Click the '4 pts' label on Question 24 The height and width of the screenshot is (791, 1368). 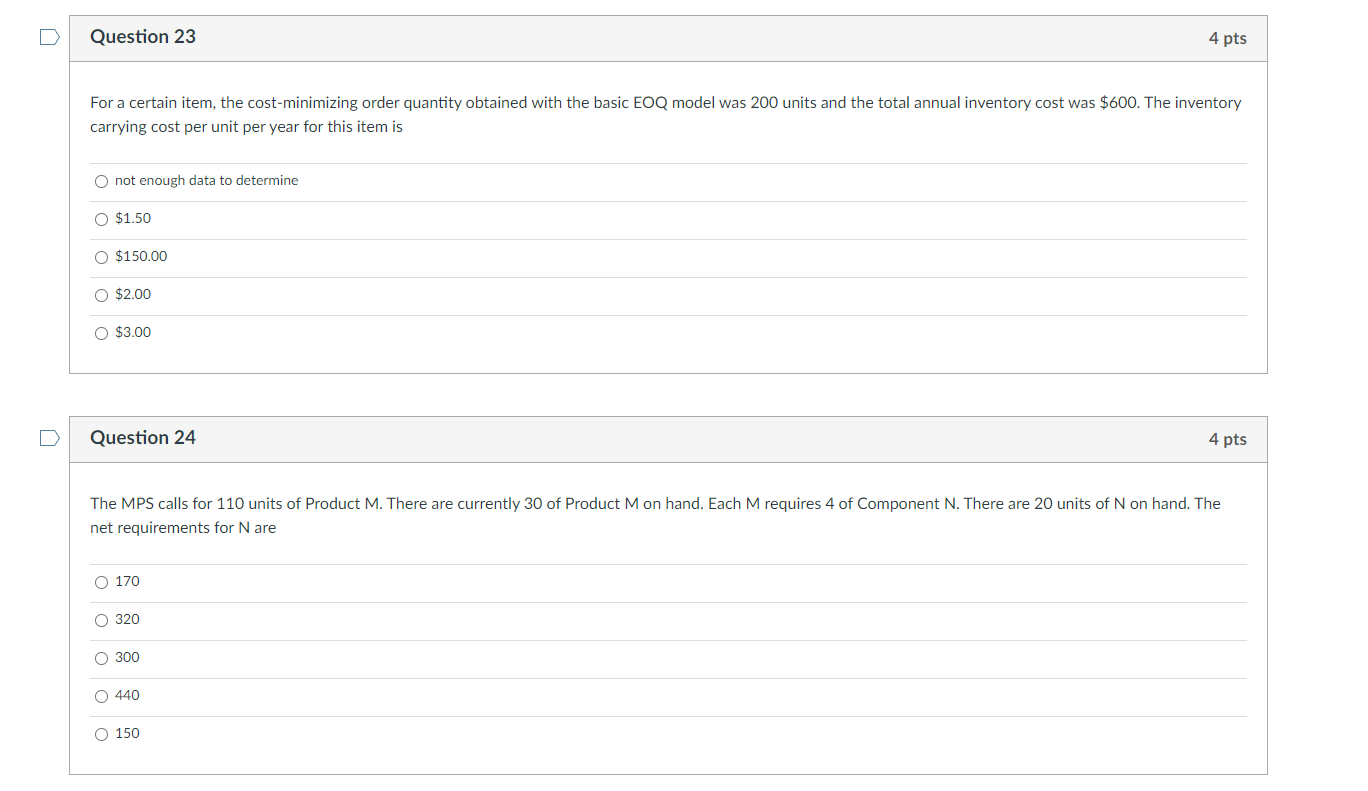[1228, 439]
